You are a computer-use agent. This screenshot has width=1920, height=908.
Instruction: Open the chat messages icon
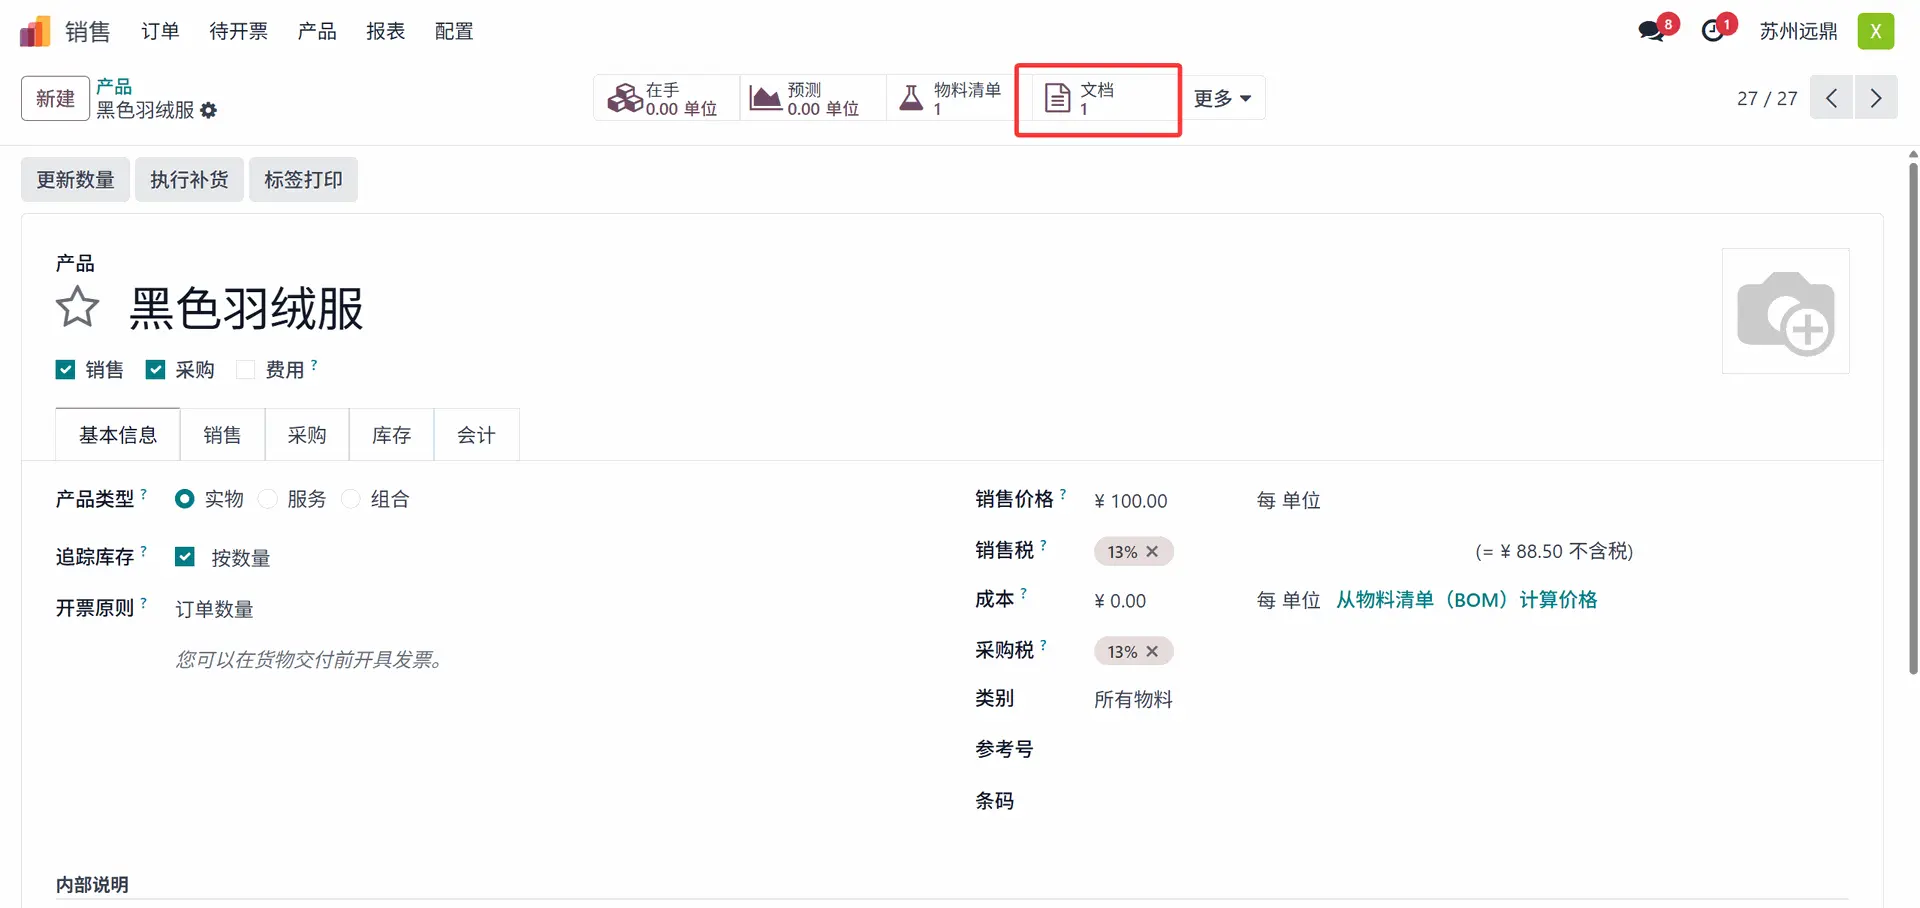(x=1651, y=31)
